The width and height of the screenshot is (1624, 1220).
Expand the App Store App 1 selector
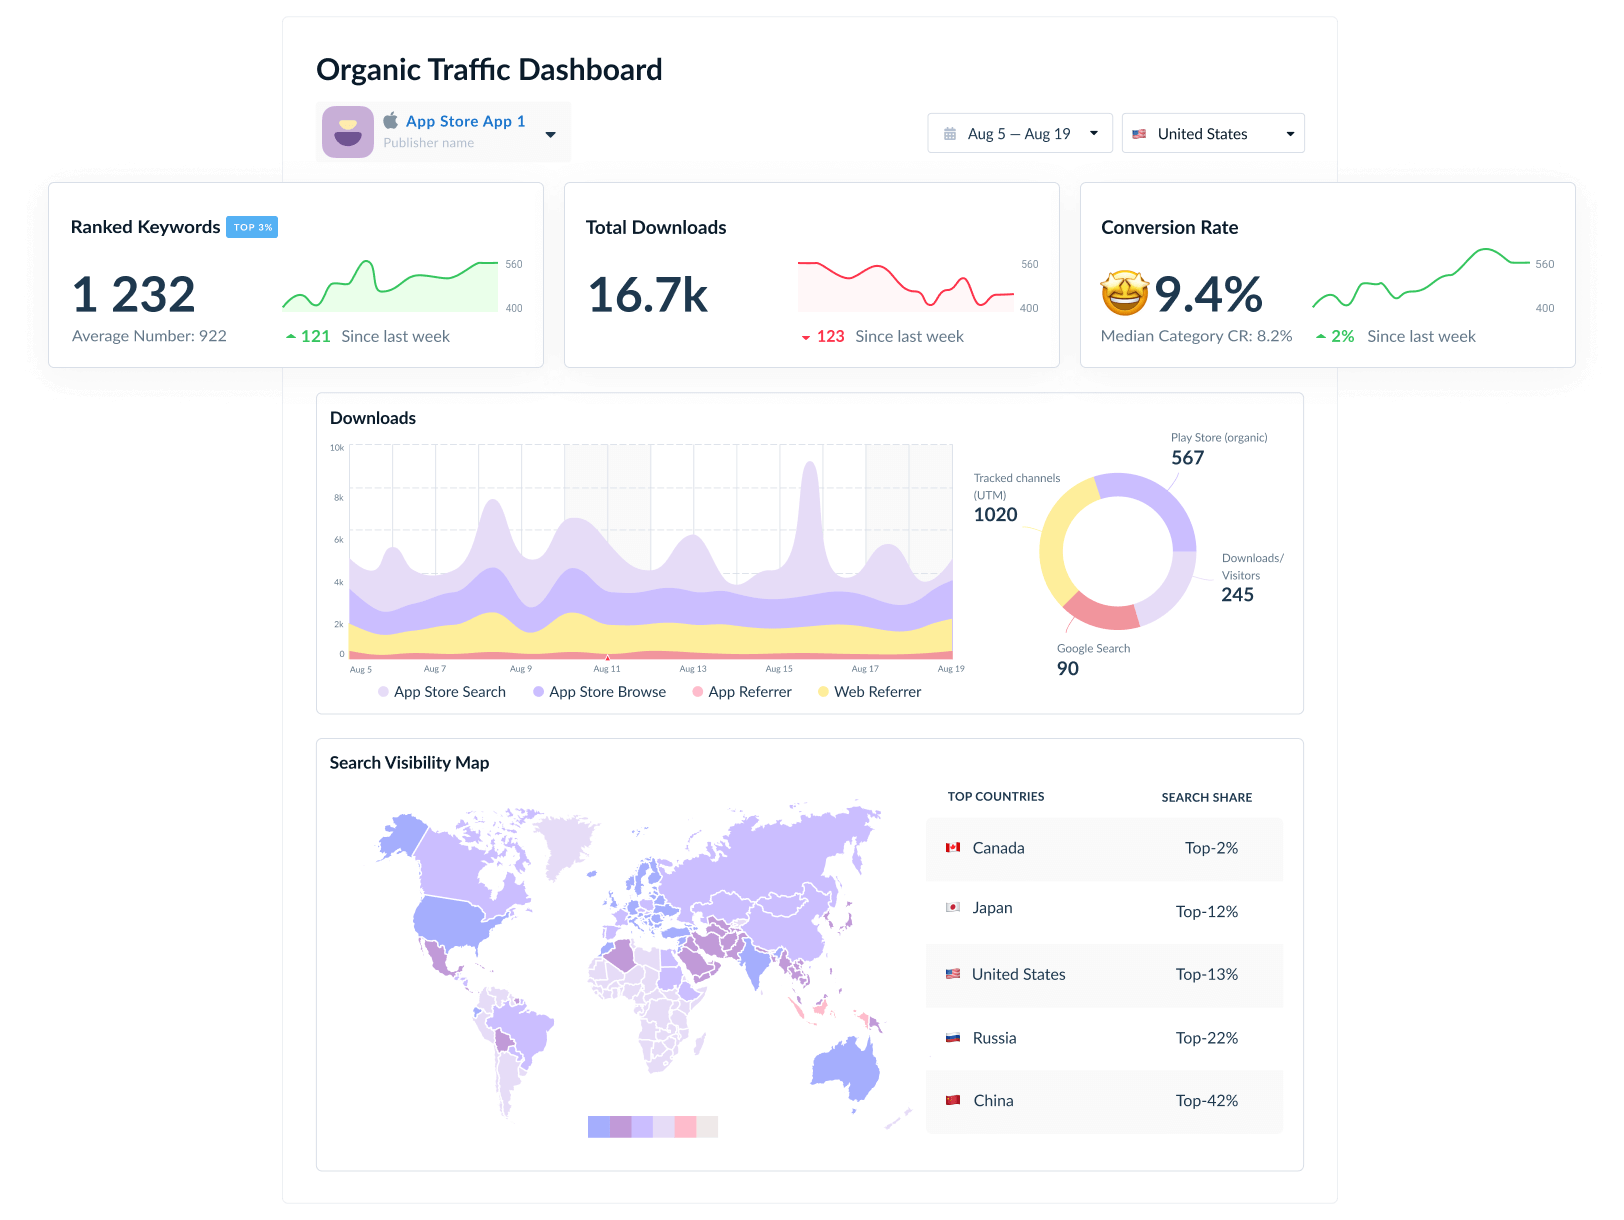pos(550,134)
